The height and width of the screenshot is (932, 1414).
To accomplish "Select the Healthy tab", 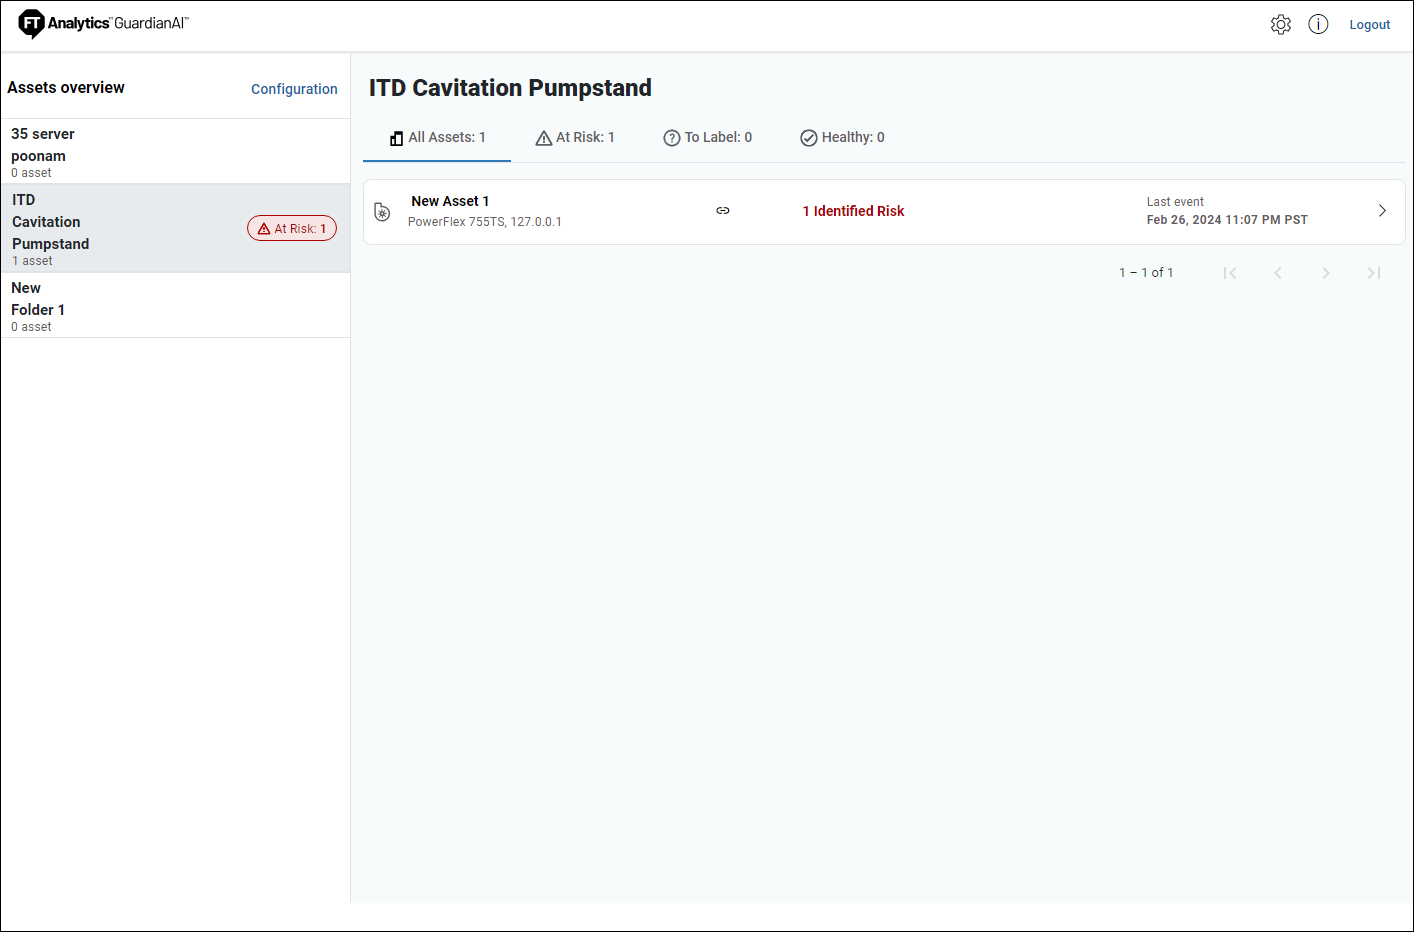I will [842, 138].
